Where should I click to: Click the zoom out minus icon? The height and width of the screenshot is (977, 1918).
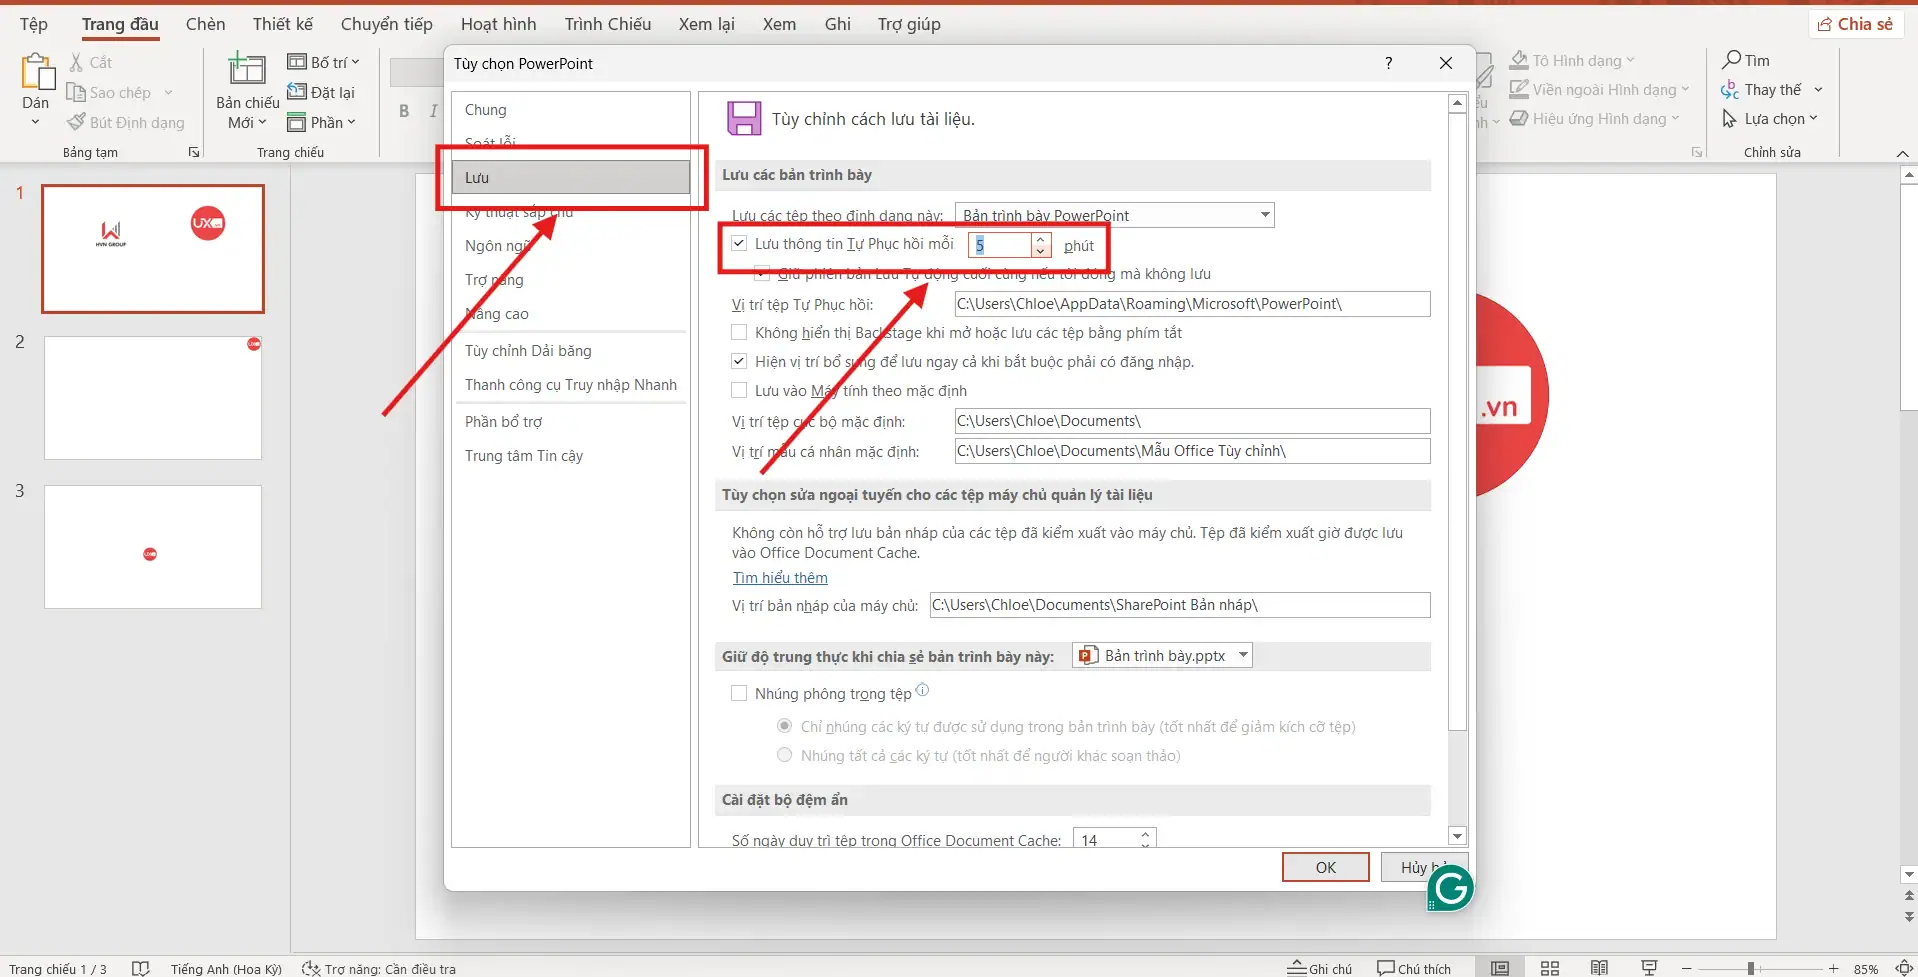[x=1687, y=968]
